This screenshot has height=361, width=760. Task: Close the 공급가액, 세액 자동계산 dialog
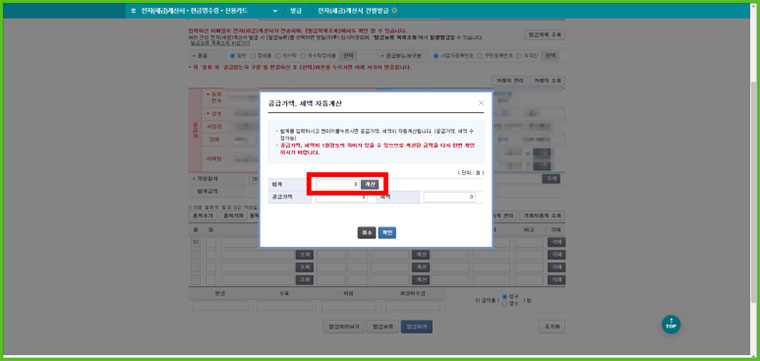481,103
